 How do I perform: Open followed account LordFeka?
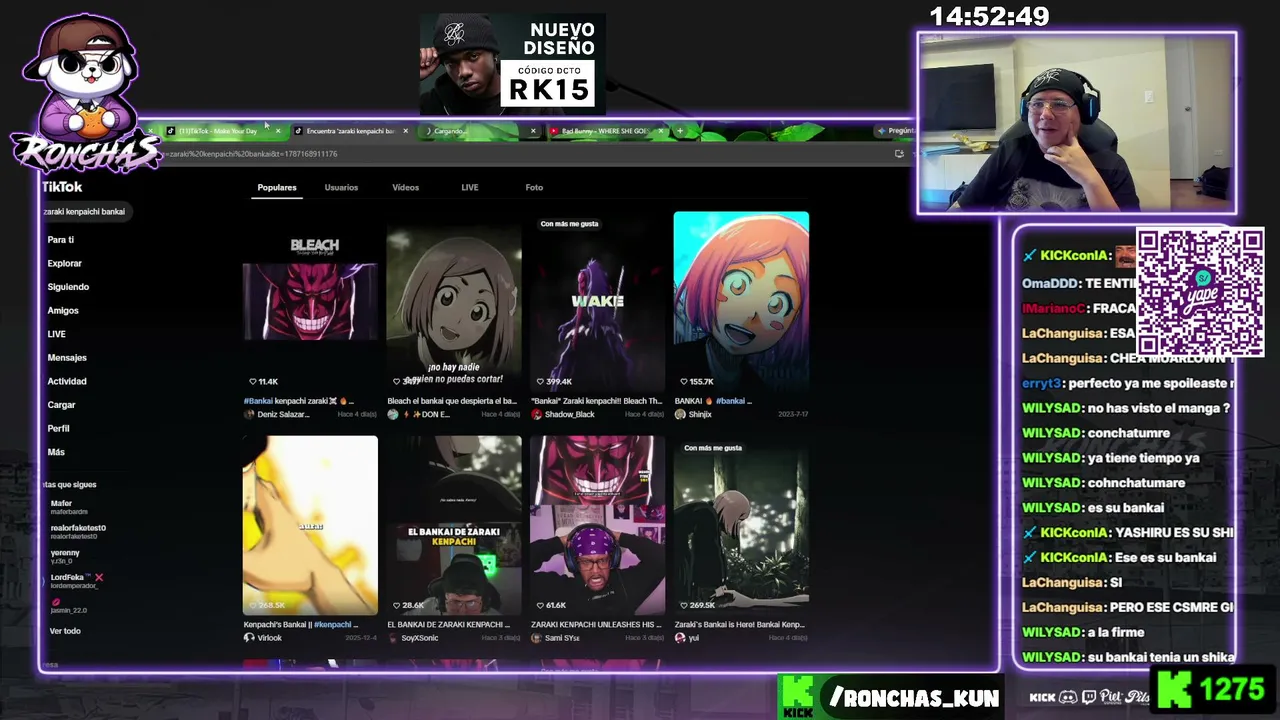tap(76, 581)
